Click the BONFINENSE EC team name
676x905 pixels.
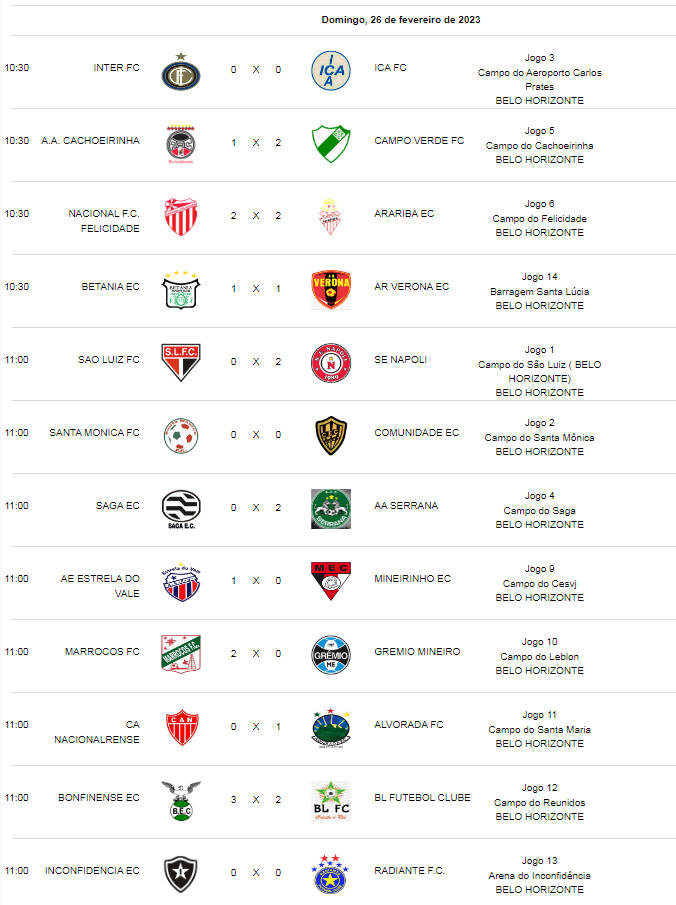[x=99, y=798]
